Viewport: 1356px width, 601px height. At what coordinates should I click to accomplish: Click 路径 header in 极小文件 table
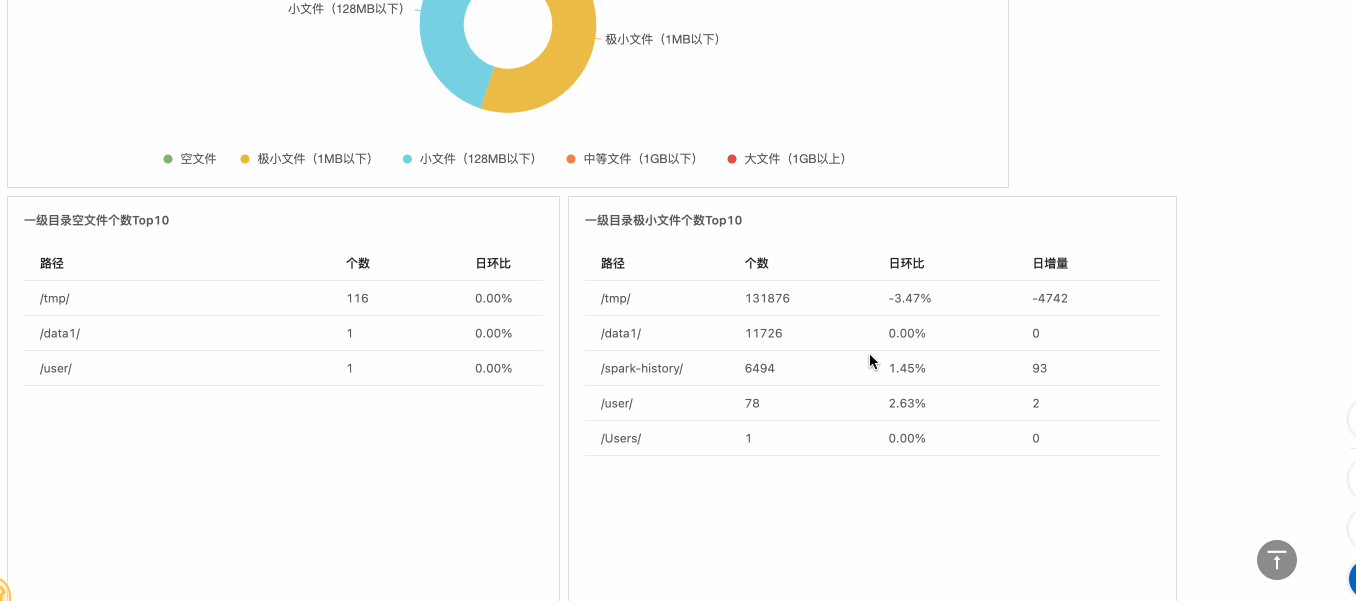click(x=613, y=263)
